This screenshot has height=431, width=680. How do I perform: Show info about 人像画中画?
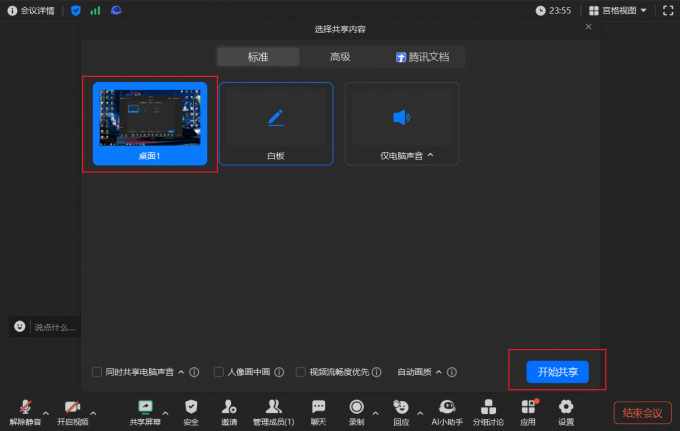(279, 372)
